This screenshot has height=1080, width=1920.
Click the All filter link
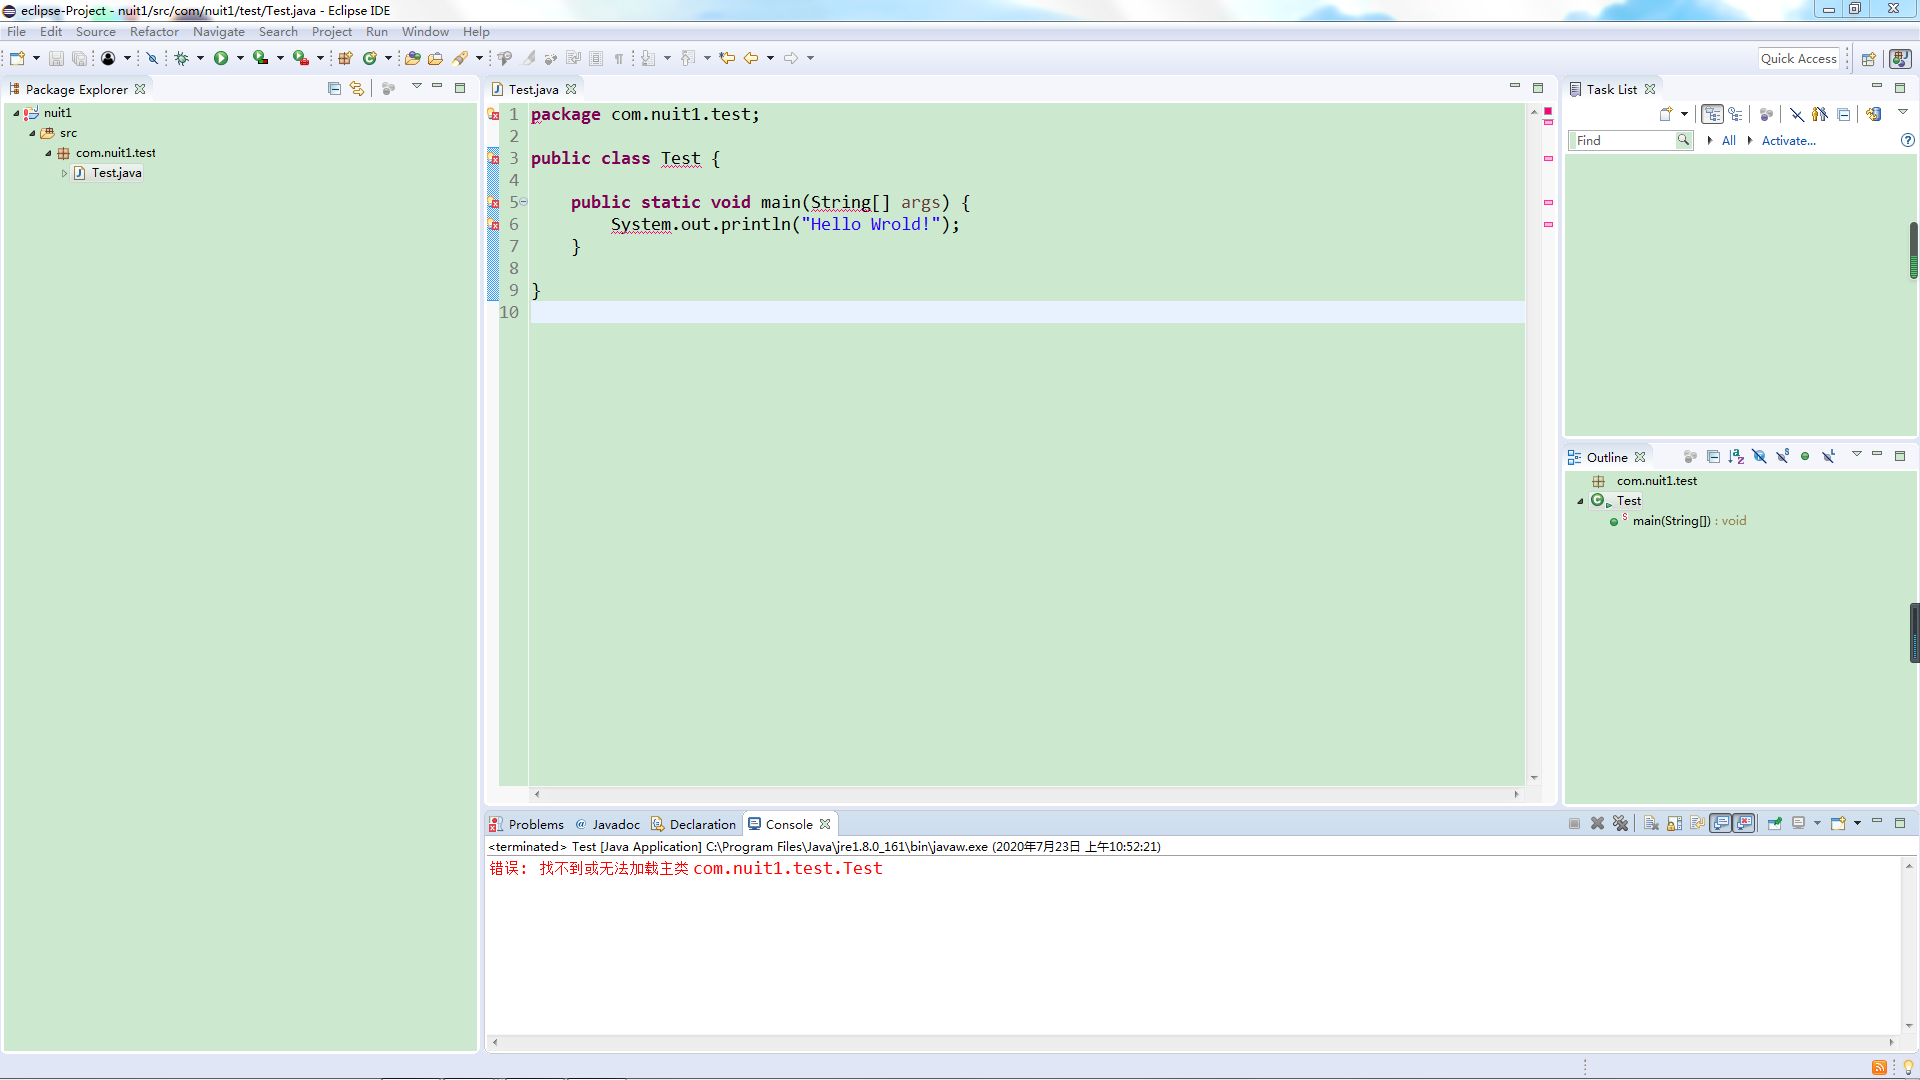[x=1728, y=141]
